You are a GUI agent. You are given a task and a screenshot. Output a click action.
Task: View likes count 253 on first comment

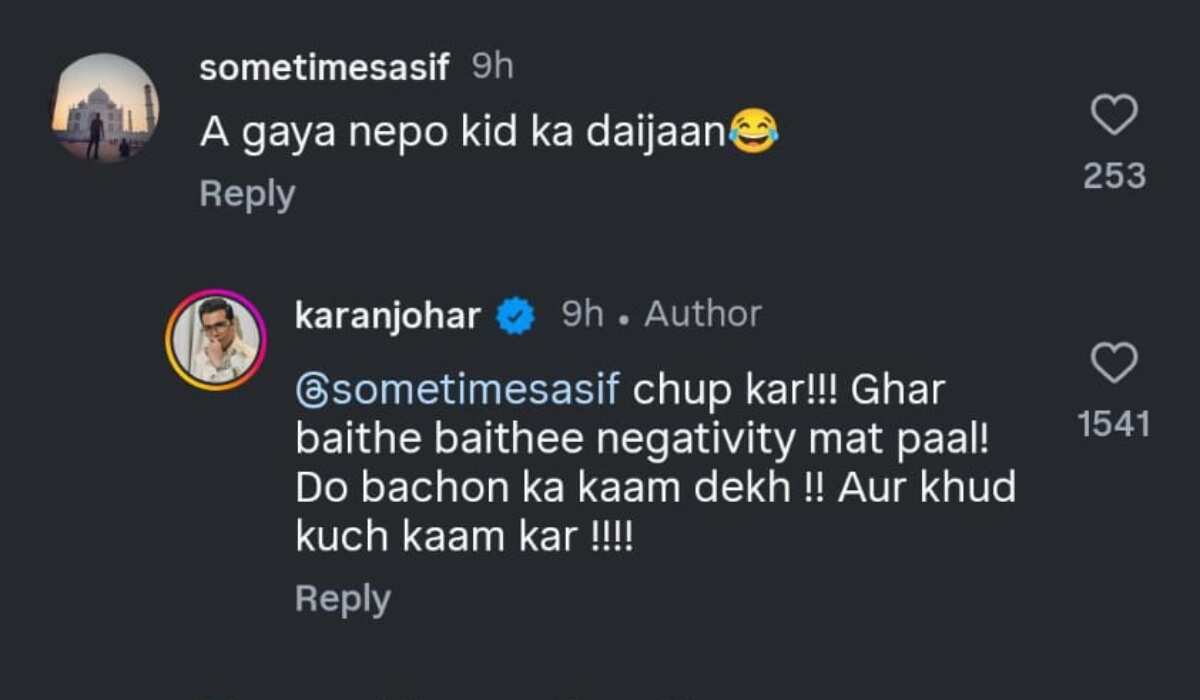pyautogui.click(x=1114, y=176)
